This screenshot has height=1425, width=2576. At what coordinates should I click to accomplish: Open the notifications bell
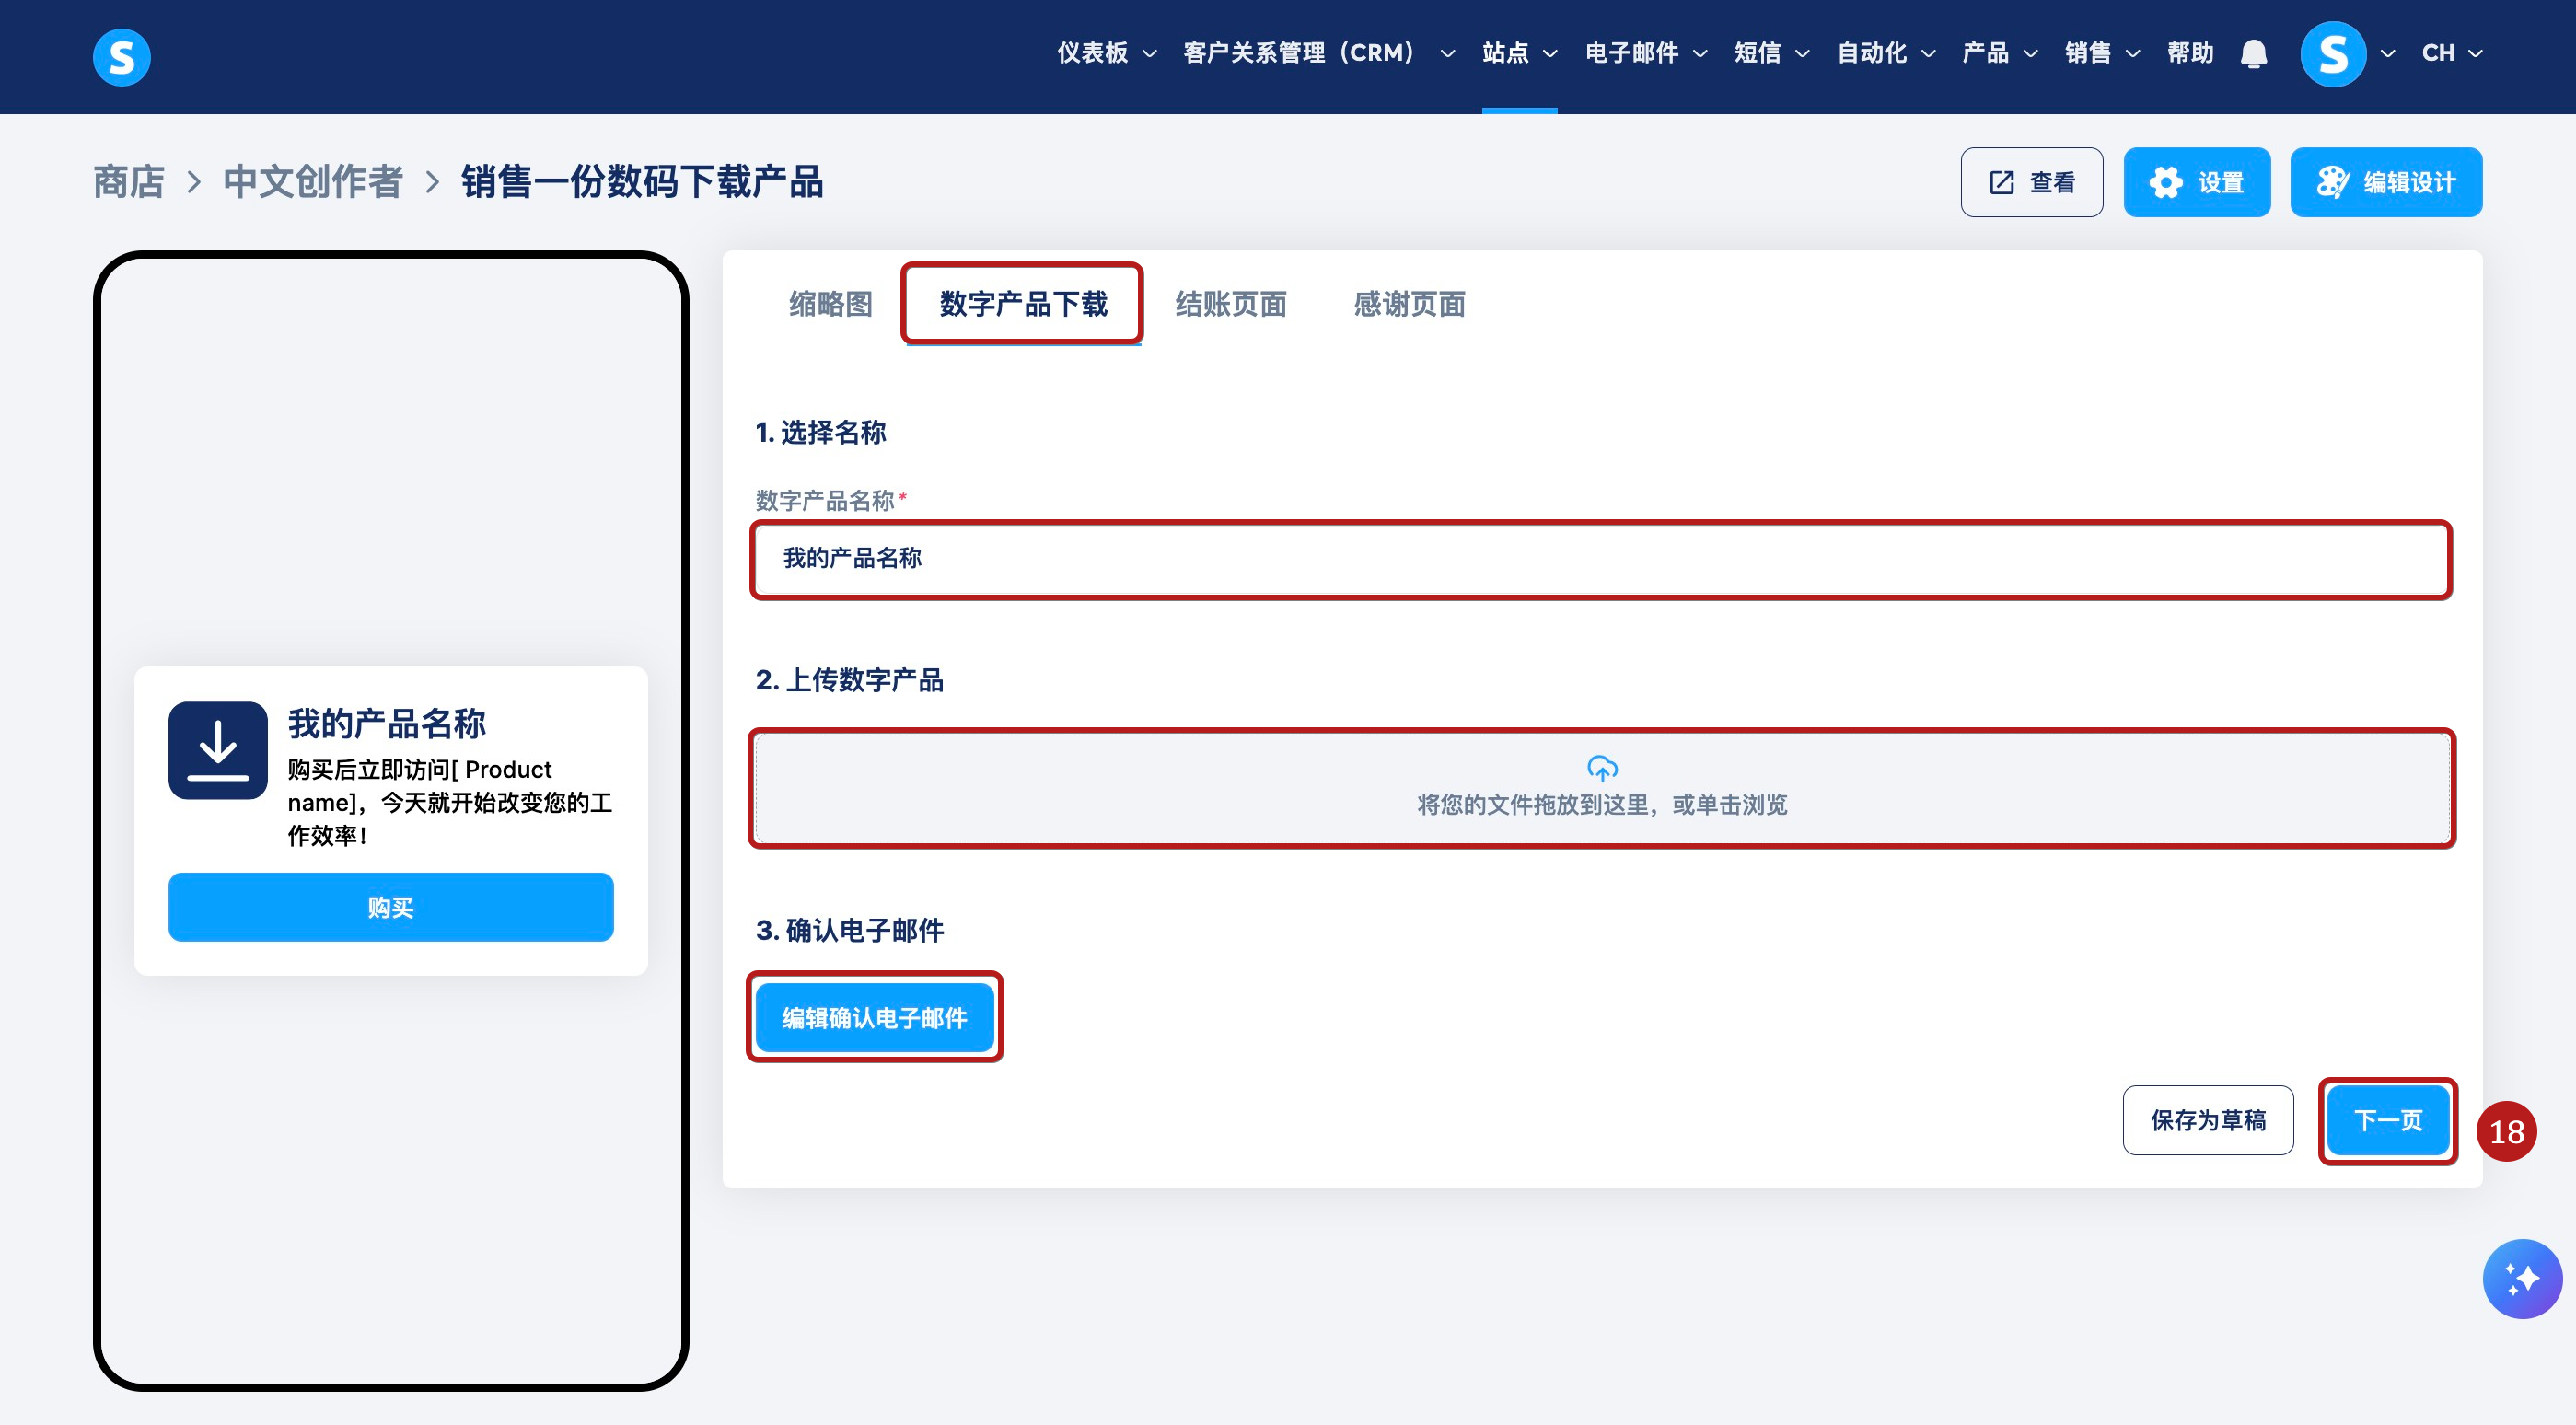click(x=2253, y=54)
